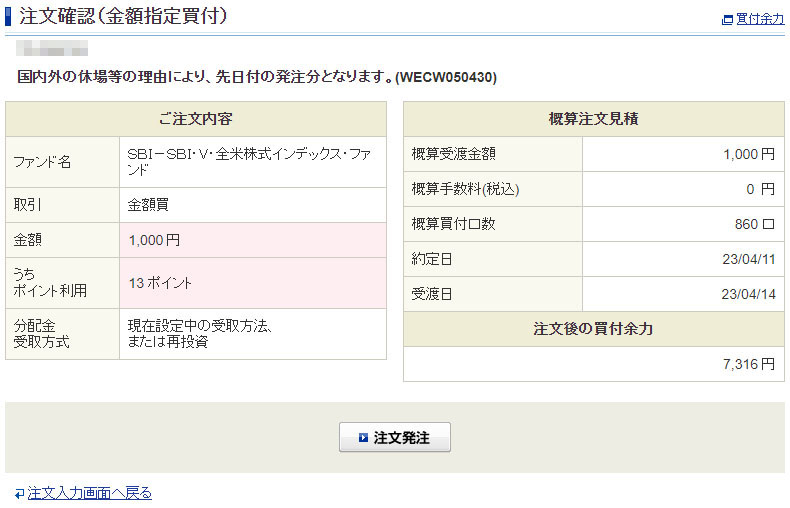Click the 金額買 transaction type value
790x508 pixels.
[148, 204]
